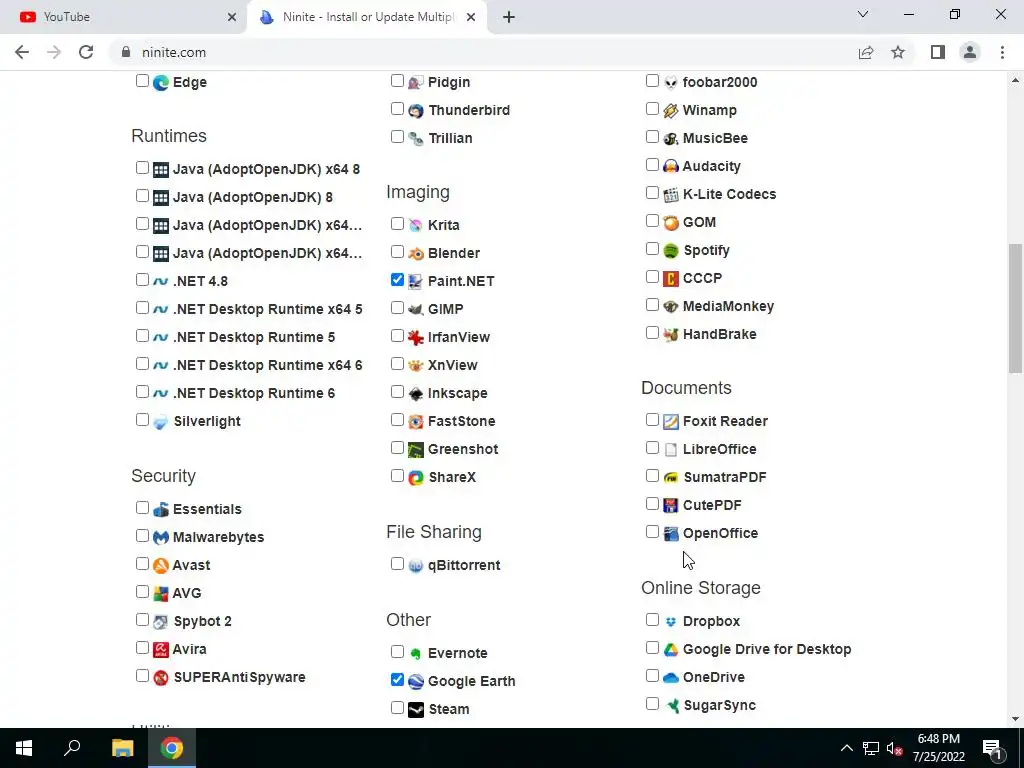Show hidden system tray icons
The image size is (1024, 768).
coord(846,748)
